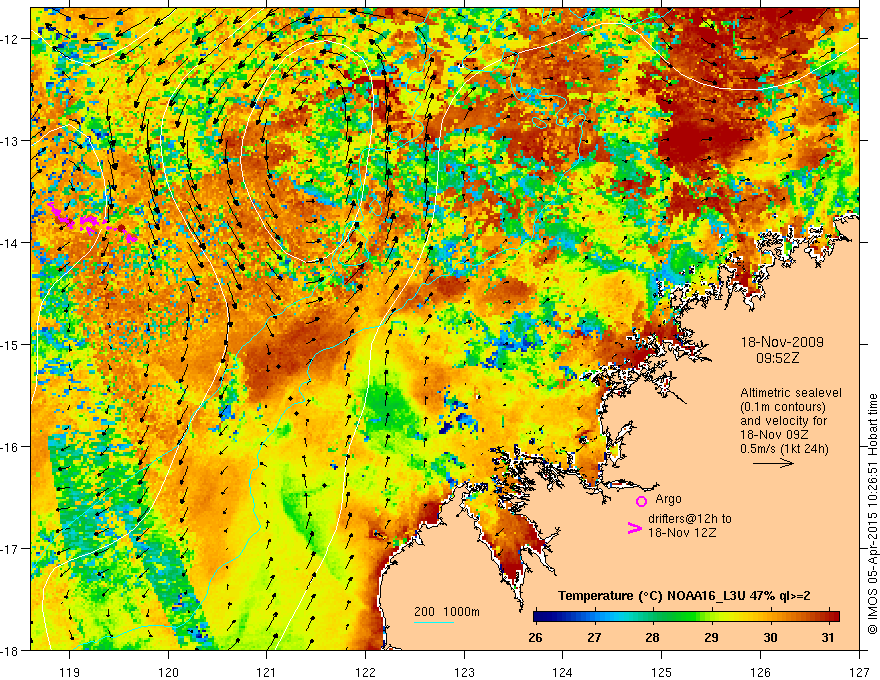Click longitude axis label 119
880x680 pixels.
tap(70, 672)
